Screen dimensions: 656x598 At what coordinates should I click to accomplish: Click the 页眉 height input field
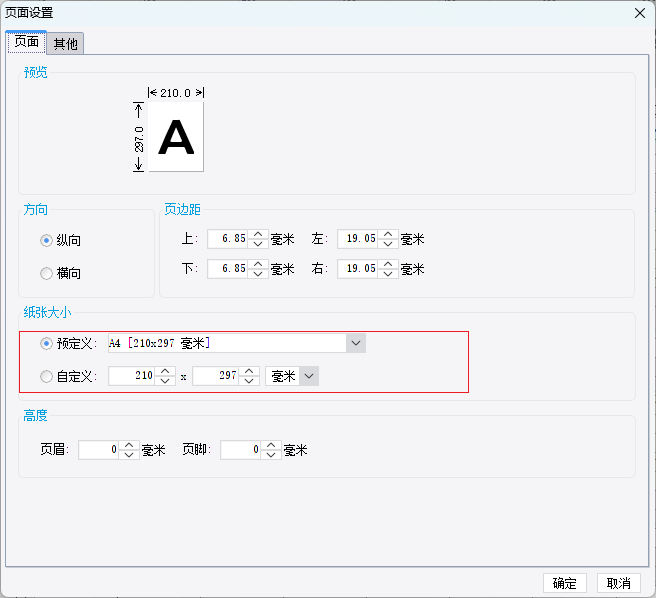99,450
